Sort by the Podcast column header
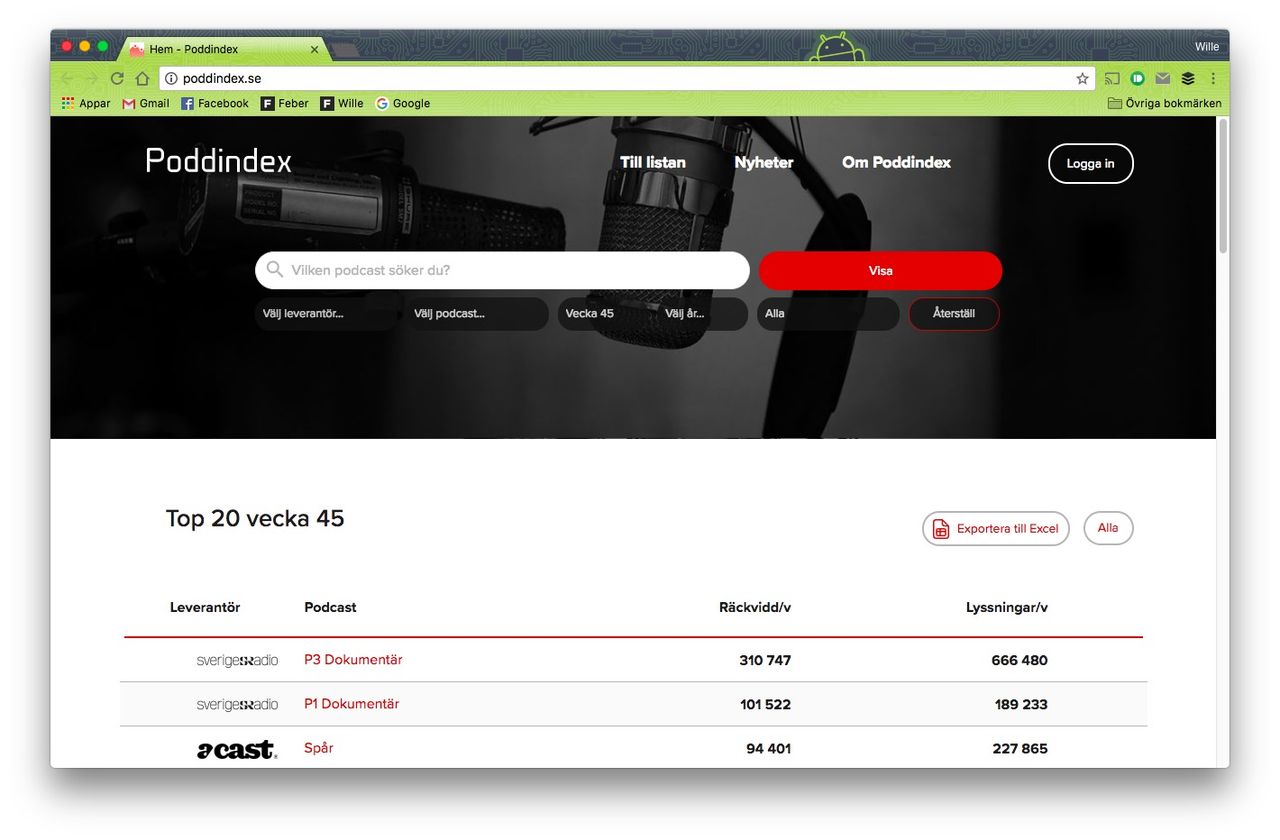 pos(330,607)
